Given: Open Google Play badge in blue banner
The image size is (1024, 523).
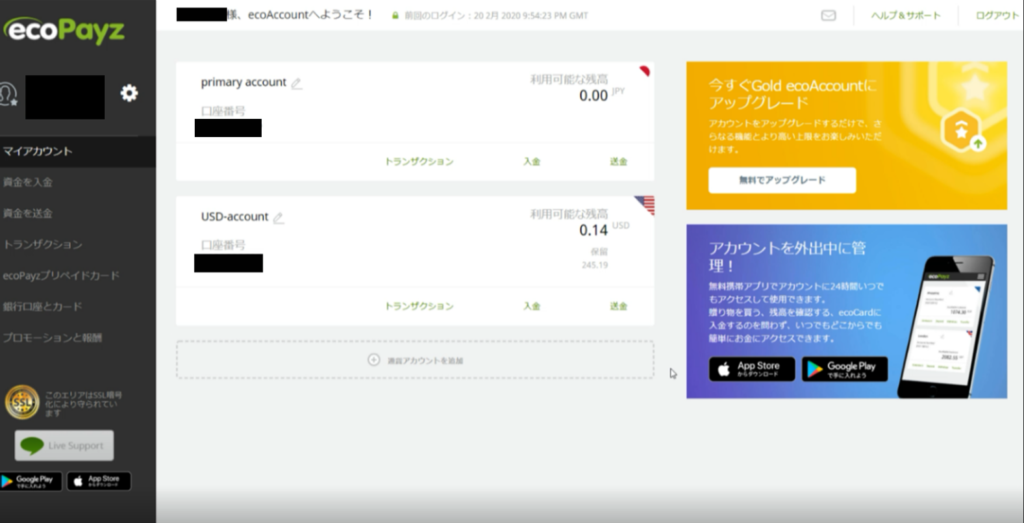Looking at the screenshot, I should (844, 369).
